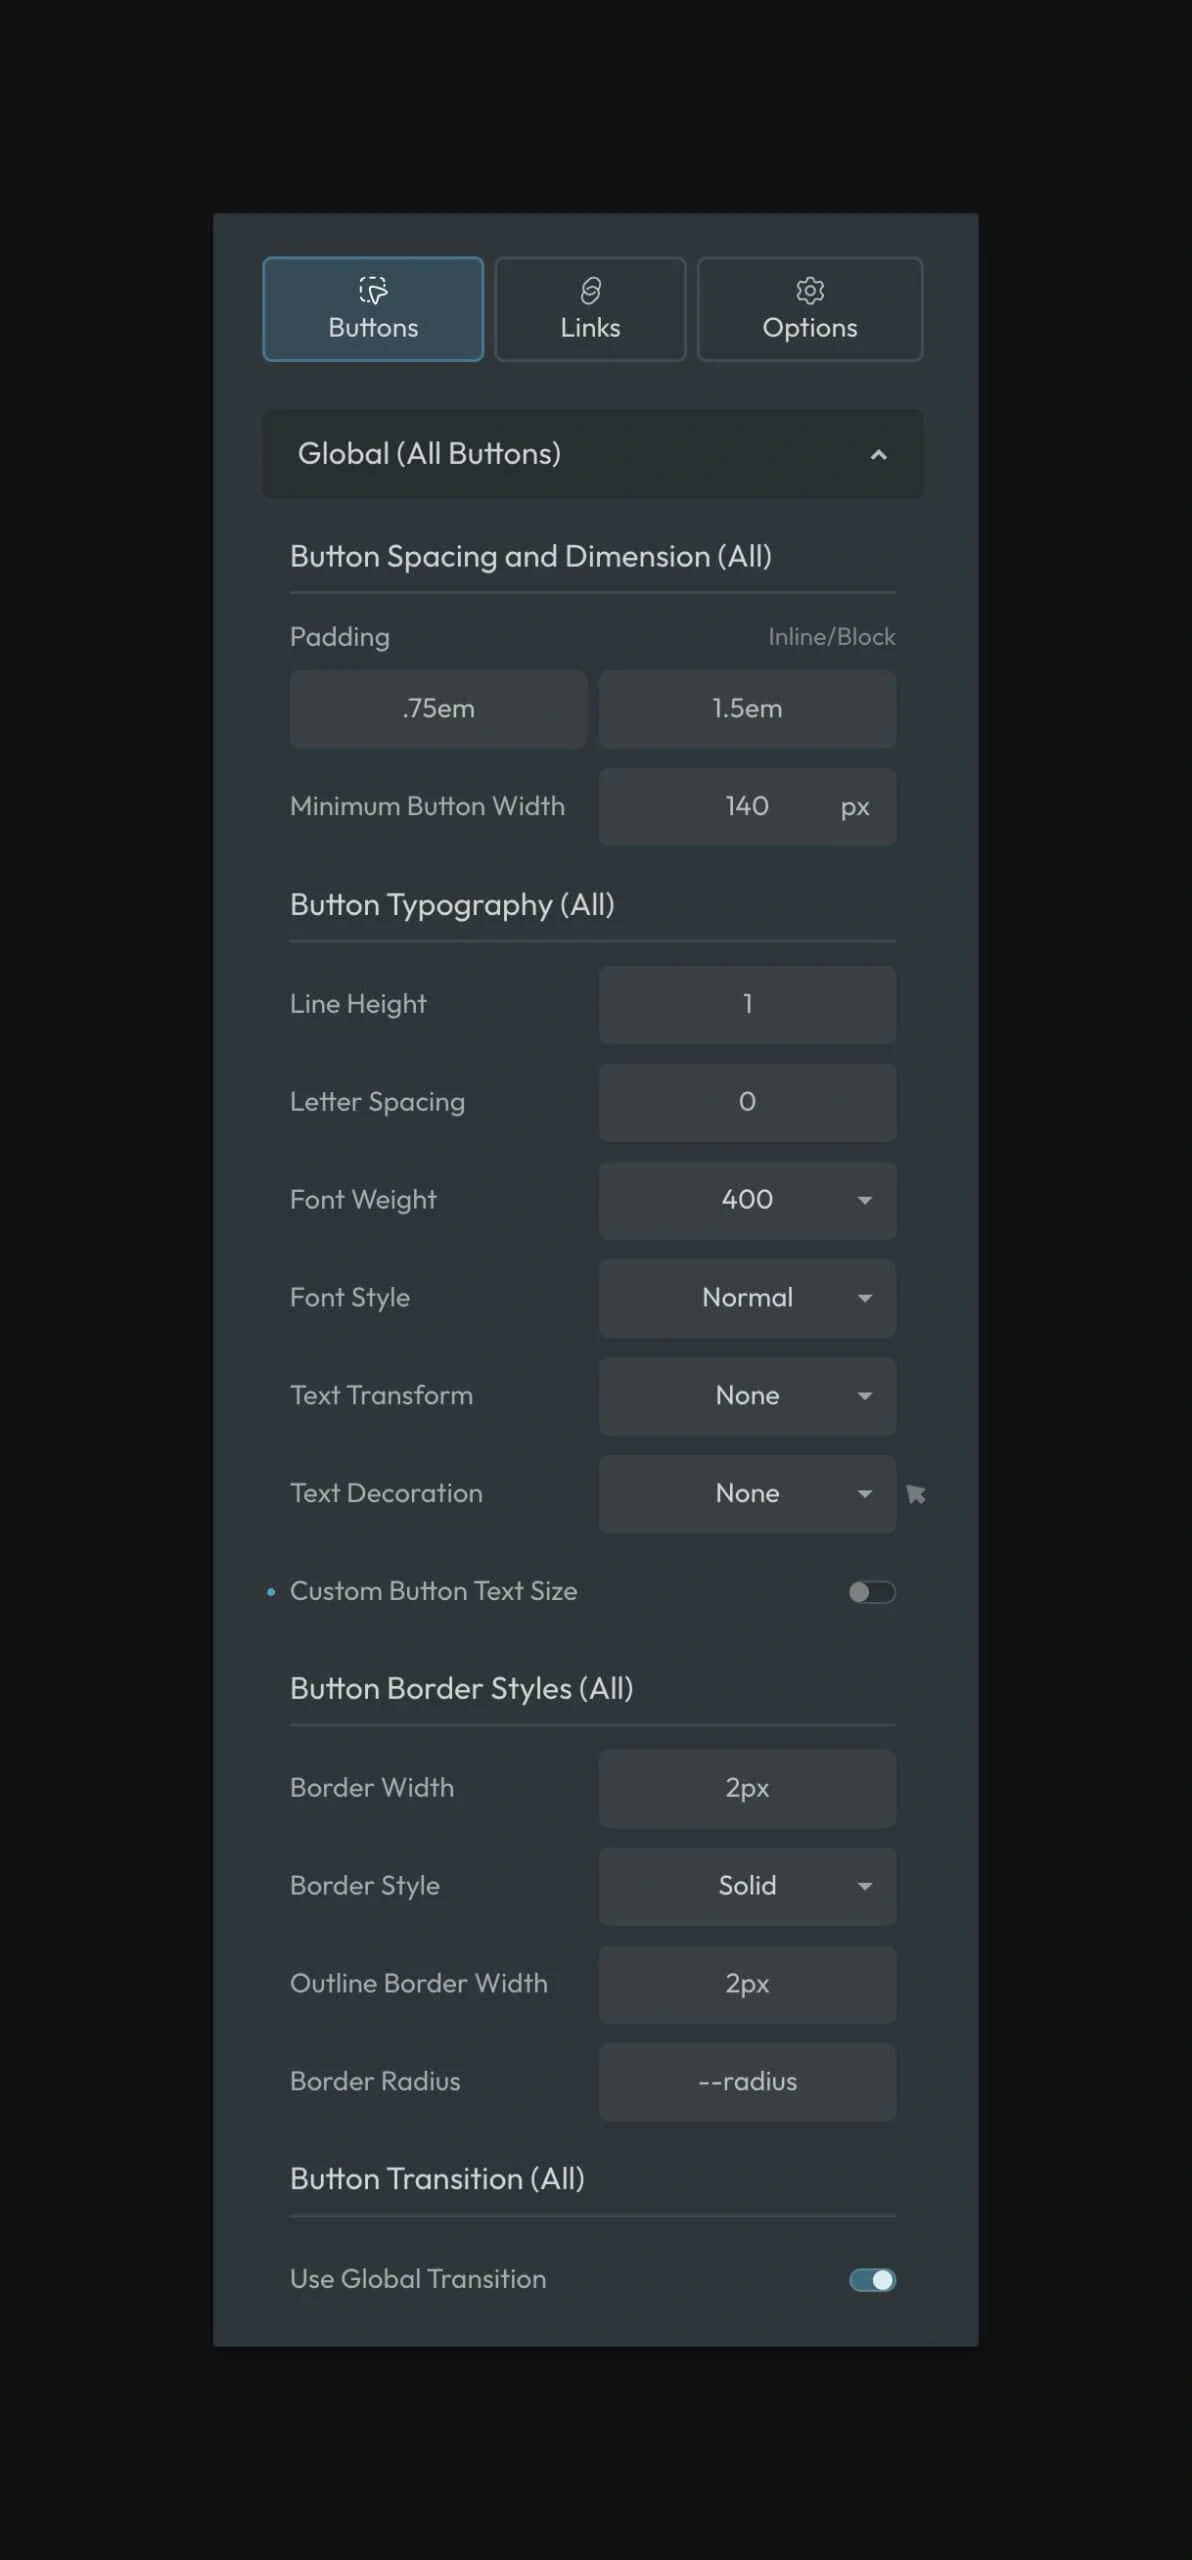The image size is (1192, 2560).
Task: Click the Minimum Button Width px unit
Action: point(854,807)
